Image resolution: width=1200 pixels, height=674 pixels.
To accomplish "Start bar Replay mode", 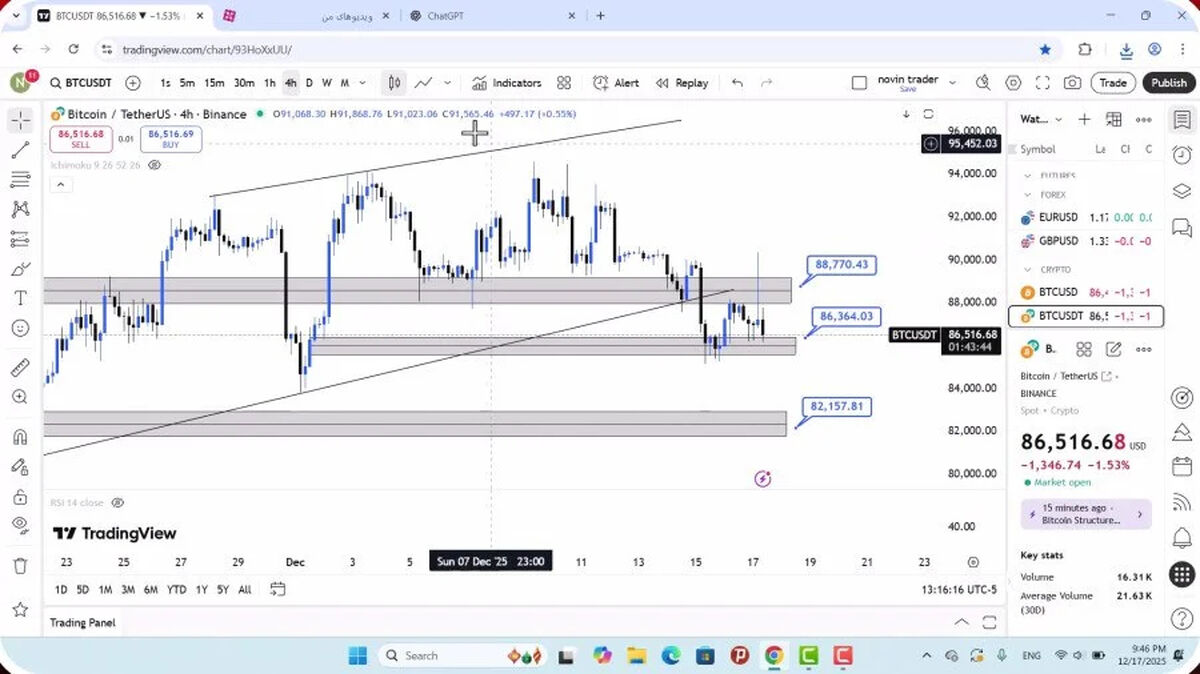I will 682,83.
